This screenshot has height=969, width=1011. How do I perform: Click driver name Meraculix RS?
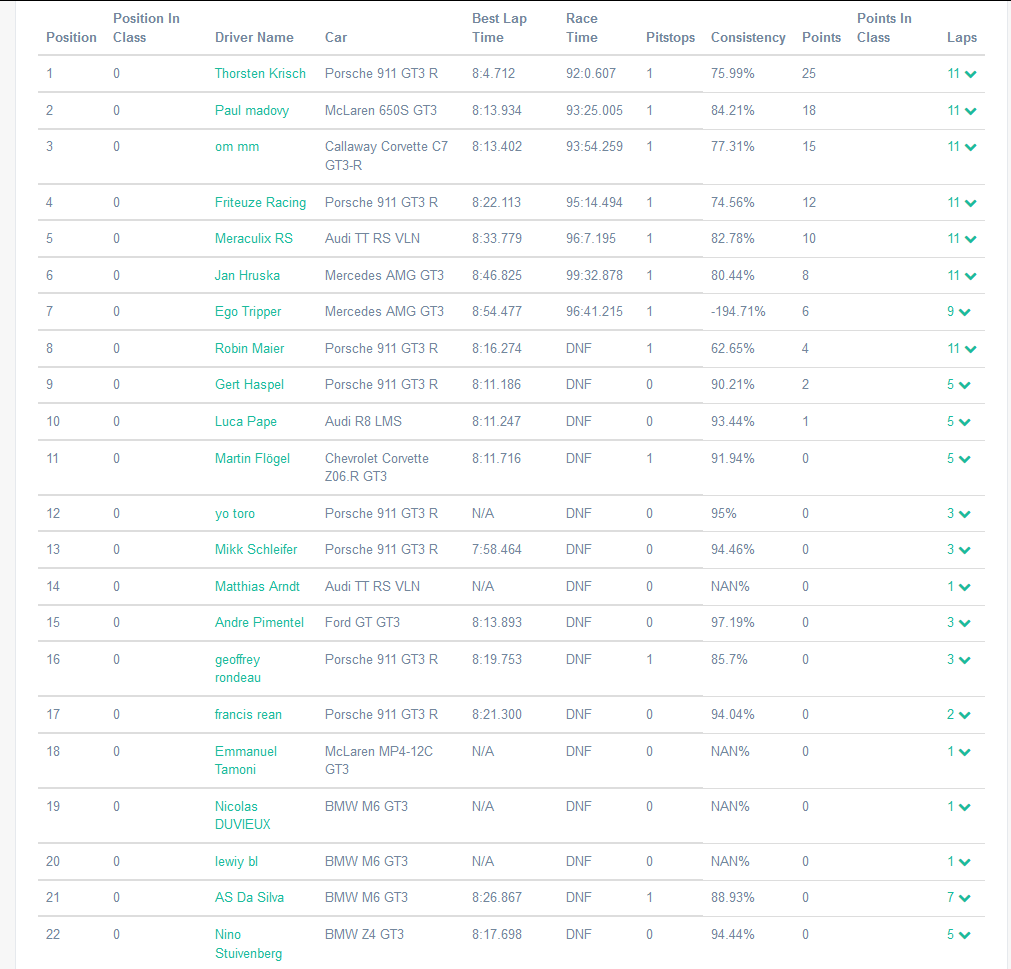[x=254, y=239]
